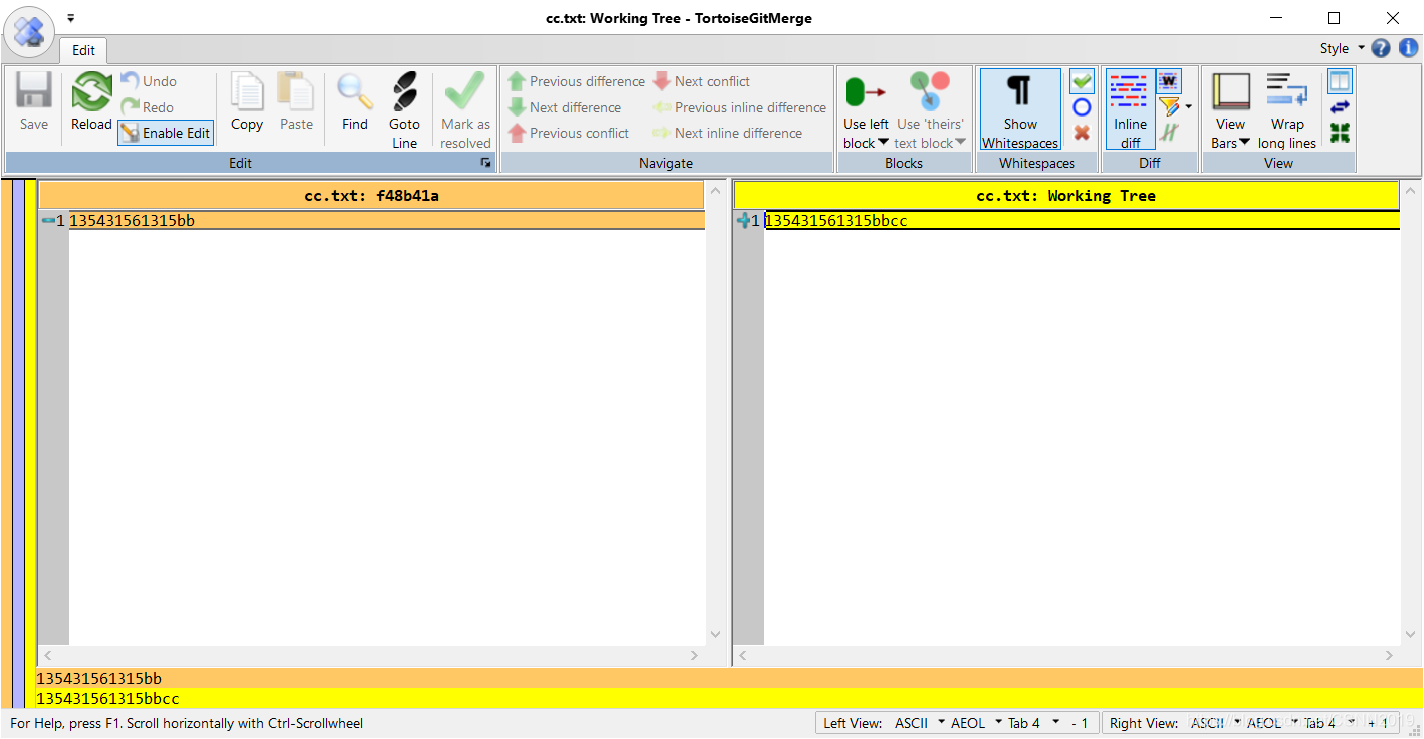The height and width of the screenshot is (739, 1424).
Task: Expand Use 'theirs' text block dropdown arrow
Action: (x=960, y=143)
